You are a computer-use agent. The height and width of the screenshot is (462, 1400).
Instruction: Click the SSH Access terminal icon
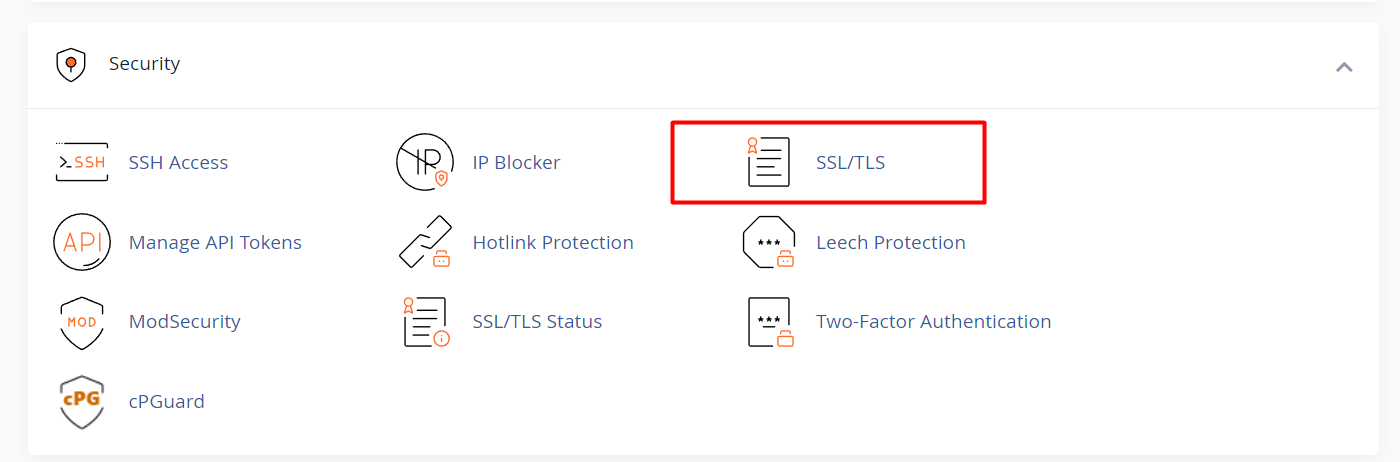point(81,162)
